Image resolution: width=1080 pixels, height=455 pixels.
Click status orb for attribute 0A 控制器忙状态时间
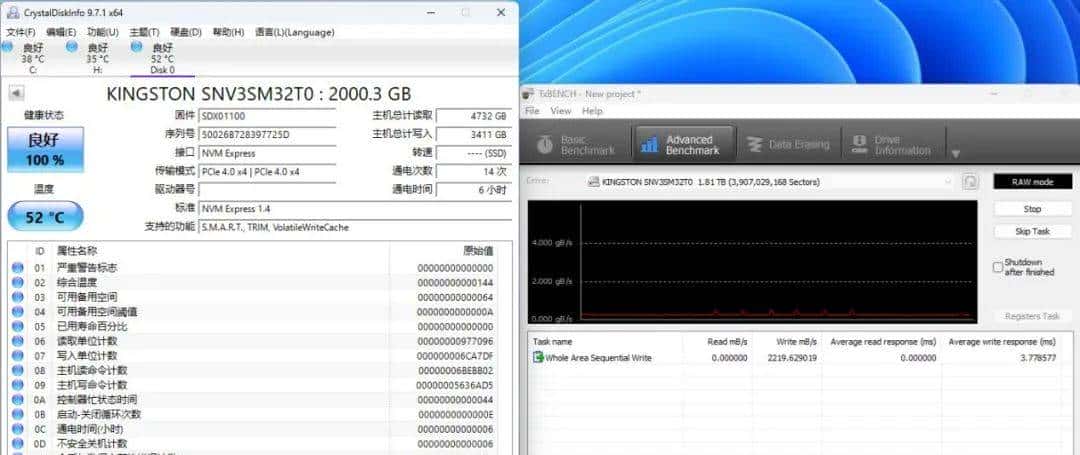pos(18,399)
